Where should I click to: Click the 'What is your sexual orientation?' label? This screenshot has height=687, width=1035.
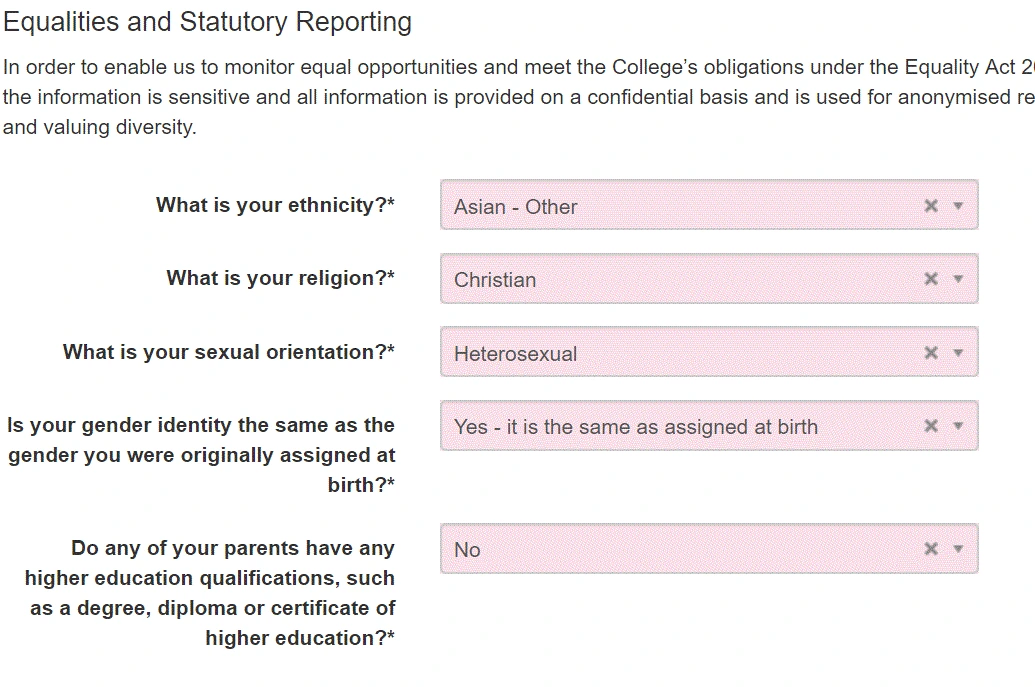tap(228, 352)
